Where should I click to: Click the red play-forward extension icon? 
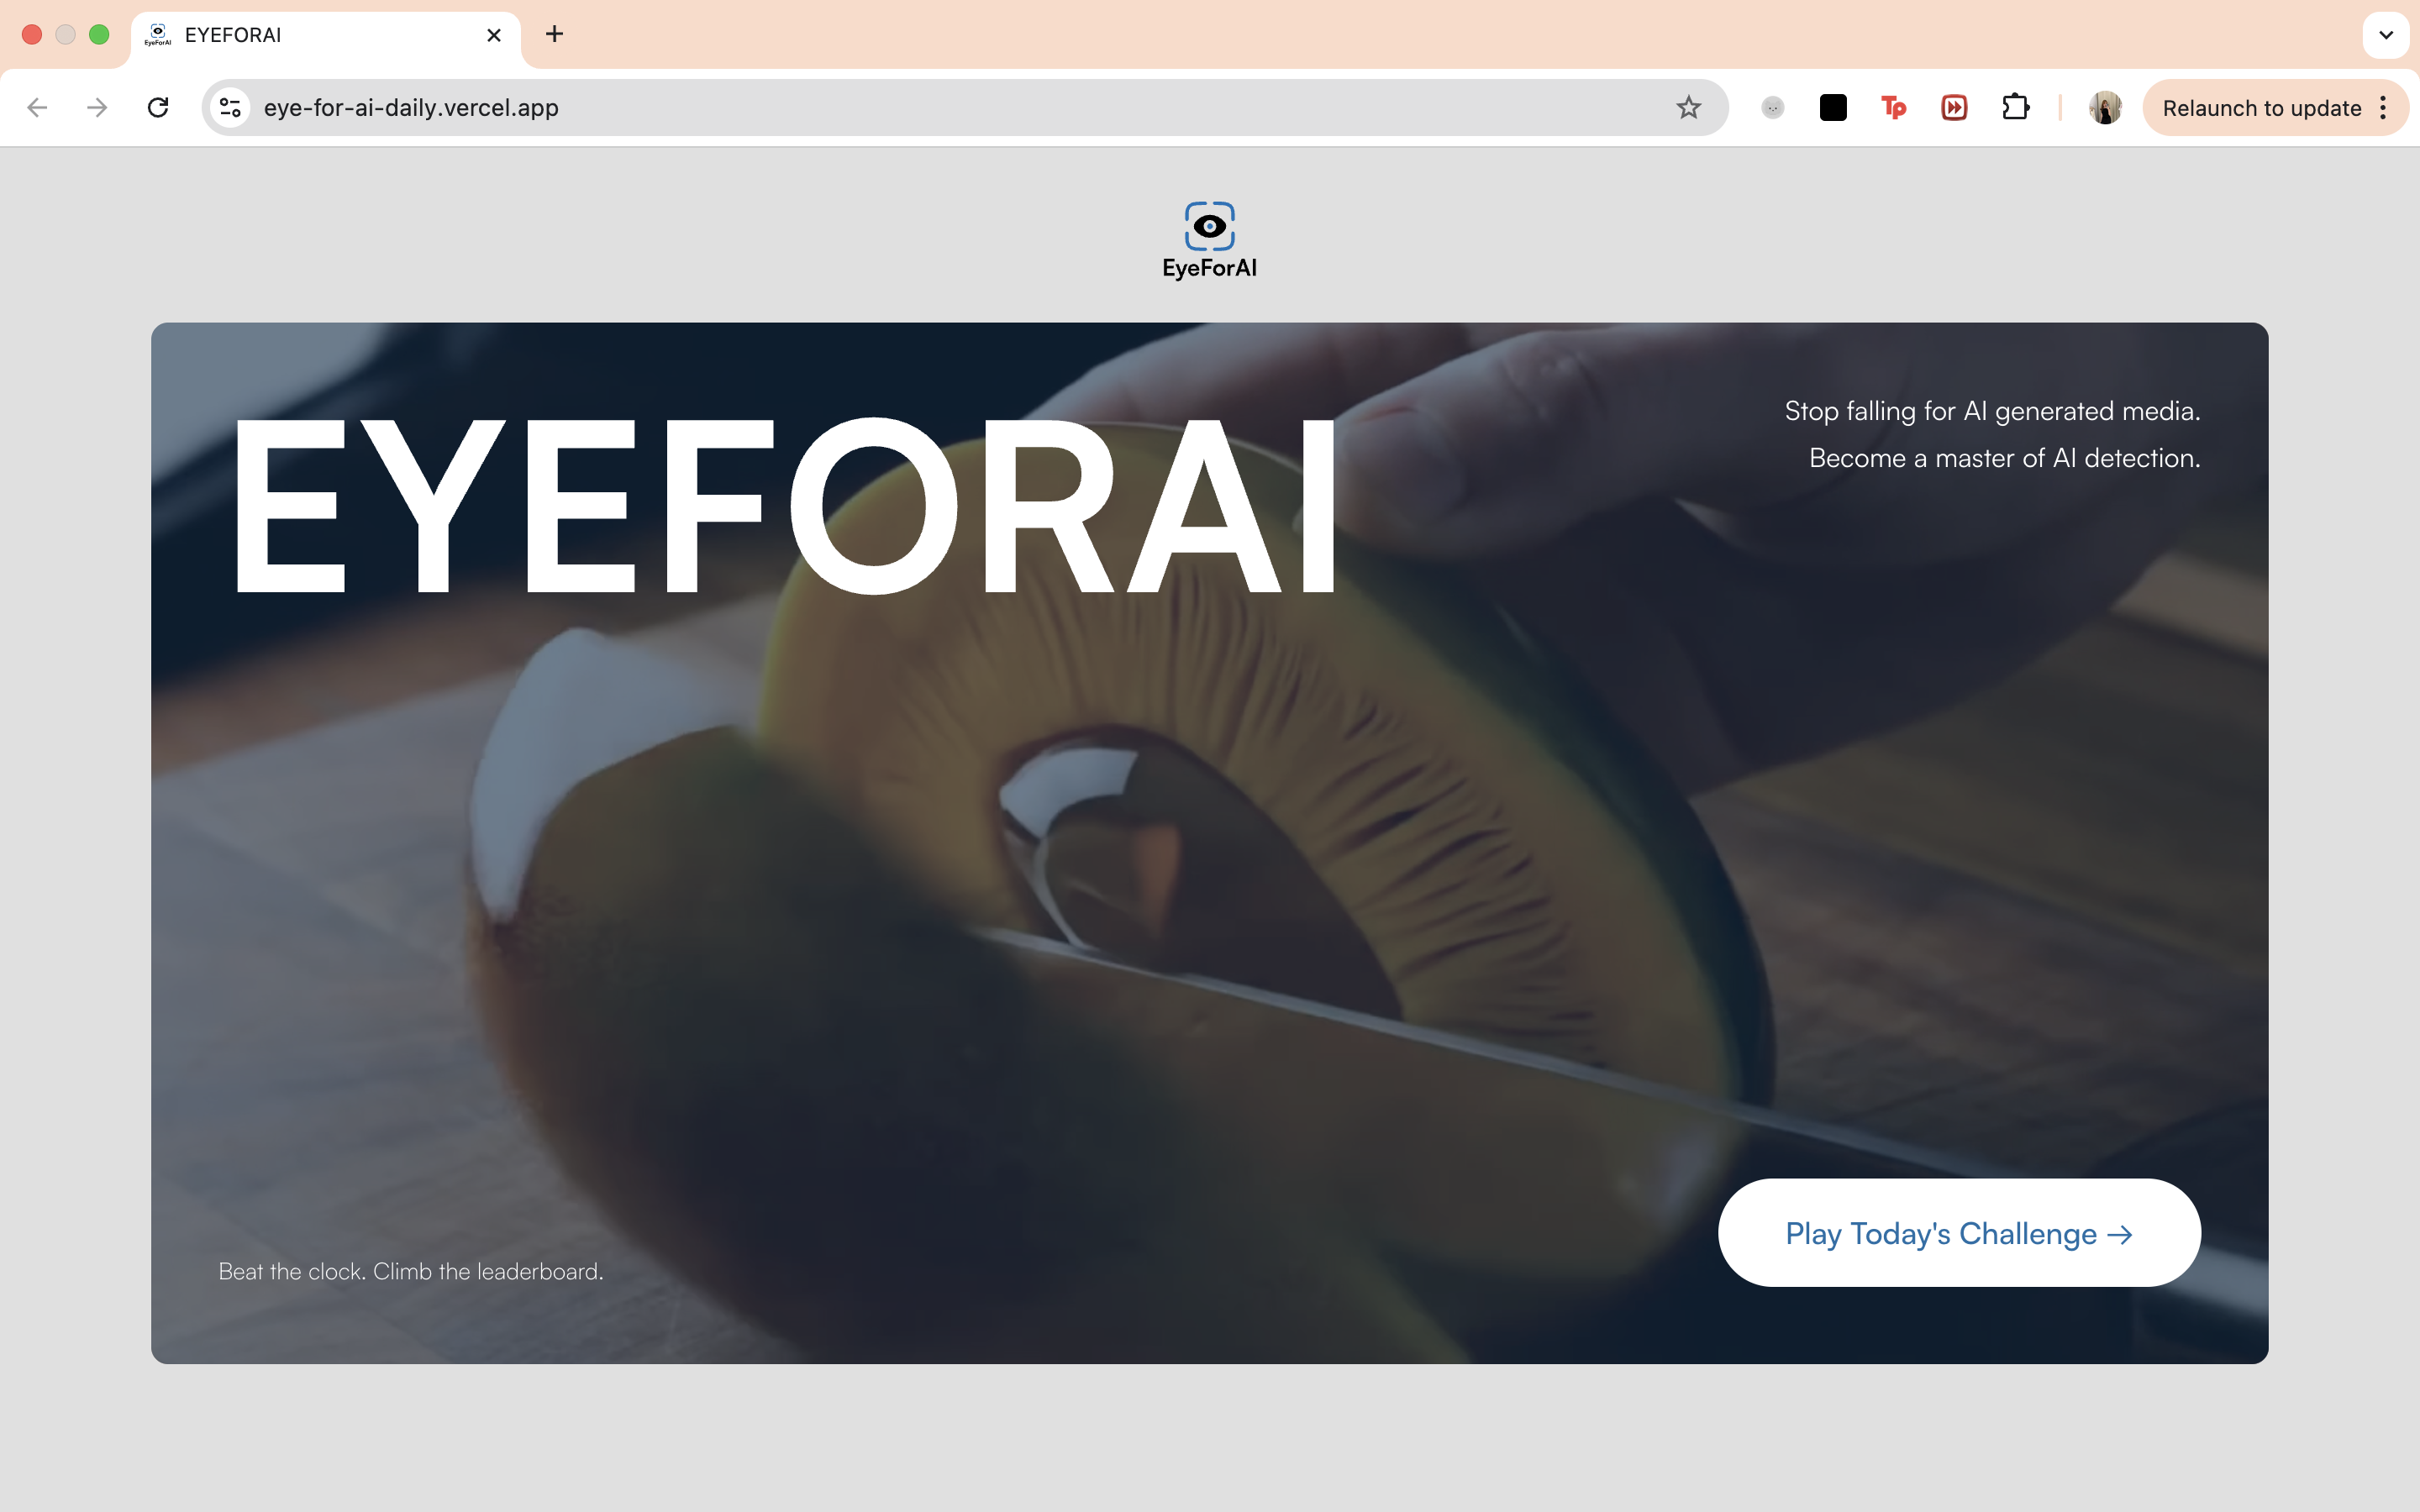pyautogui.click(x=1953, y=107)
